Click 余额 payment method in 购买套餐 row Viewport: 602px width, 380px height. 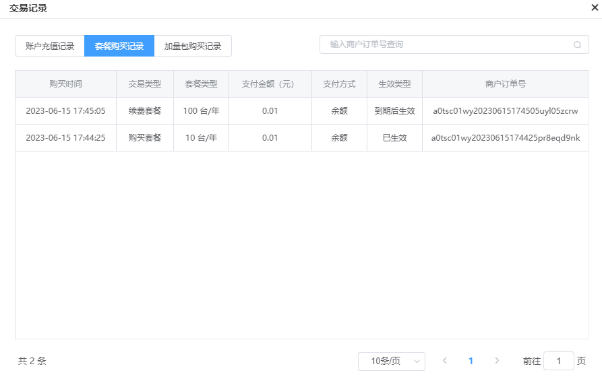[x=339, y=138]
